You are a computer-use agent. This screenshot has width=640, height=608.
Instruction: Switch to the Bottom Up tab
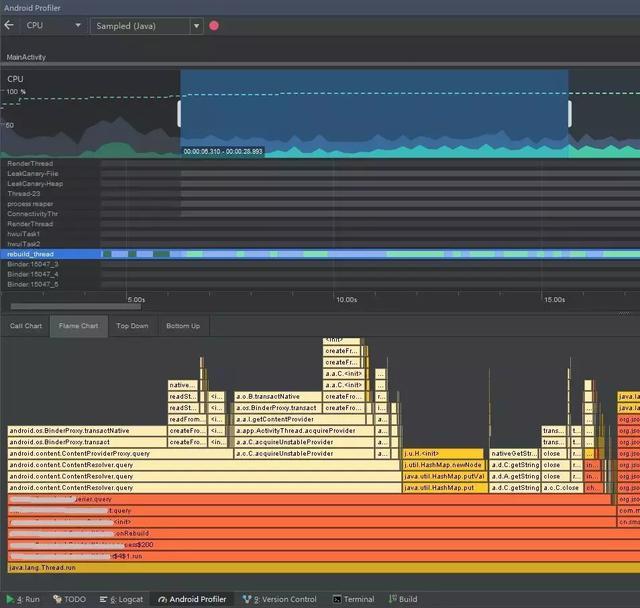(x=183, y=326)
